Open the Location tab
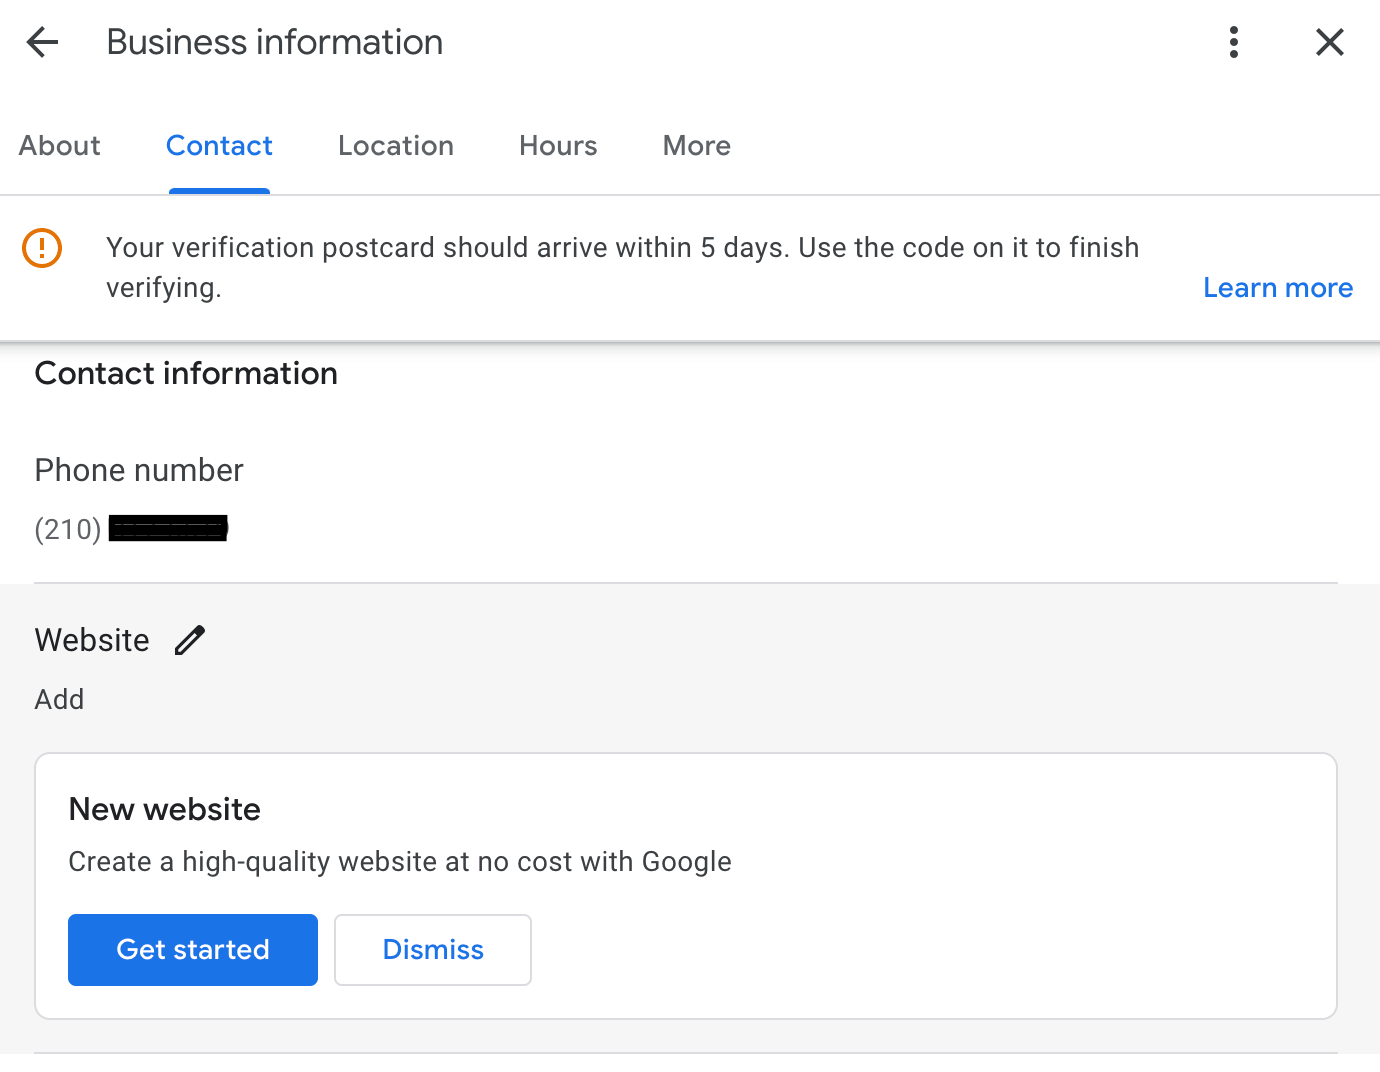The width and height of the screenshot is (1380, 1072). point(396,146)
